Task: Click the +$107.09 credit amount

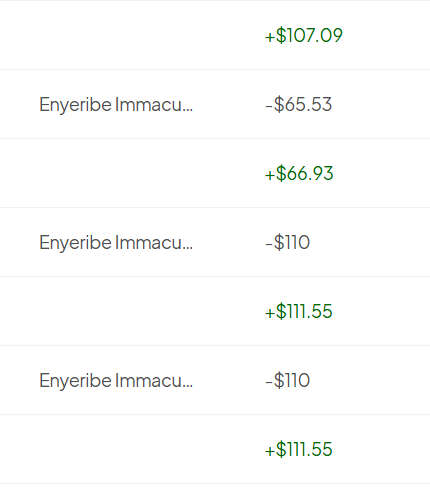Action: point(304,35)
